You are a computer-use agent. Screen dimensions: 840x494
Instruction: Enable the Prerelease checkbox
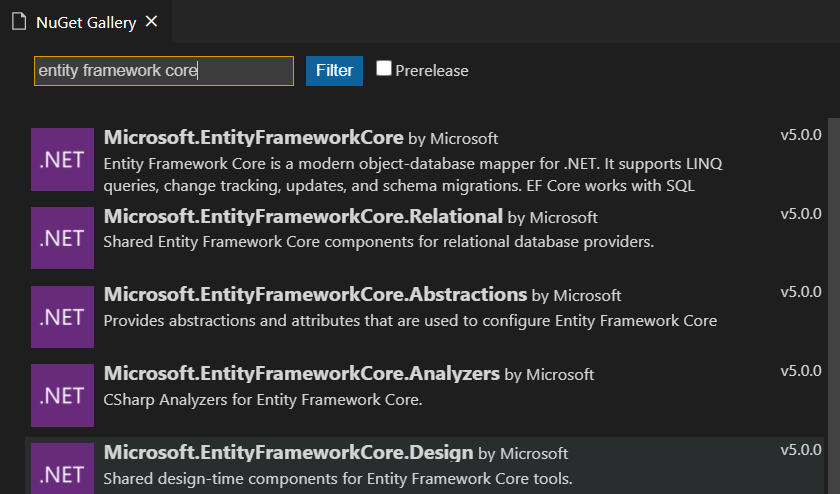[x=384, y=69]
